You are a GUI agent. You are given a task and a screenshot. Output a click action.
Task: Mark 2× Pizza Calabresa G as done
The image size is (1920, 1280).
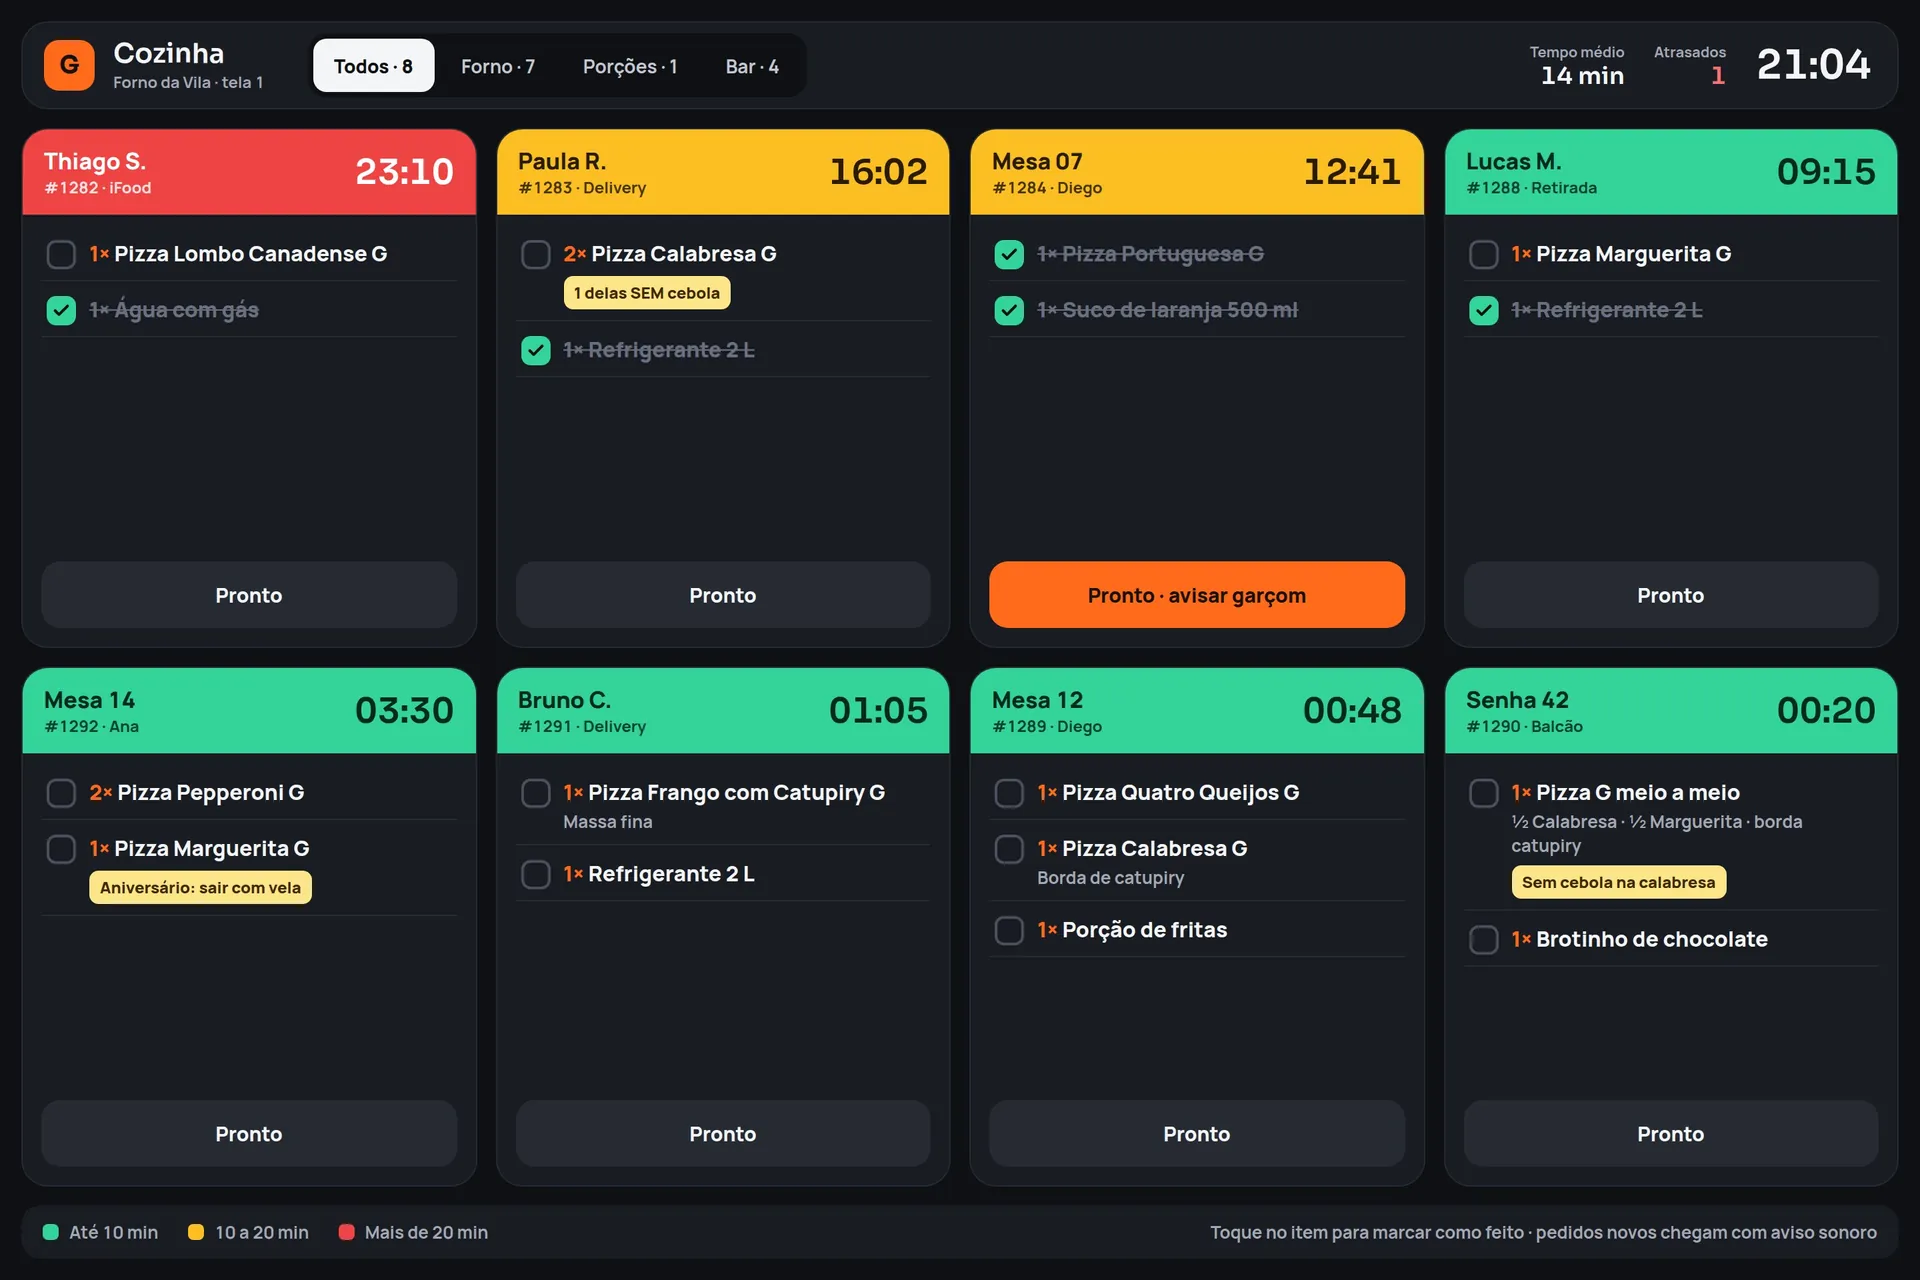(x=536, y=254)
